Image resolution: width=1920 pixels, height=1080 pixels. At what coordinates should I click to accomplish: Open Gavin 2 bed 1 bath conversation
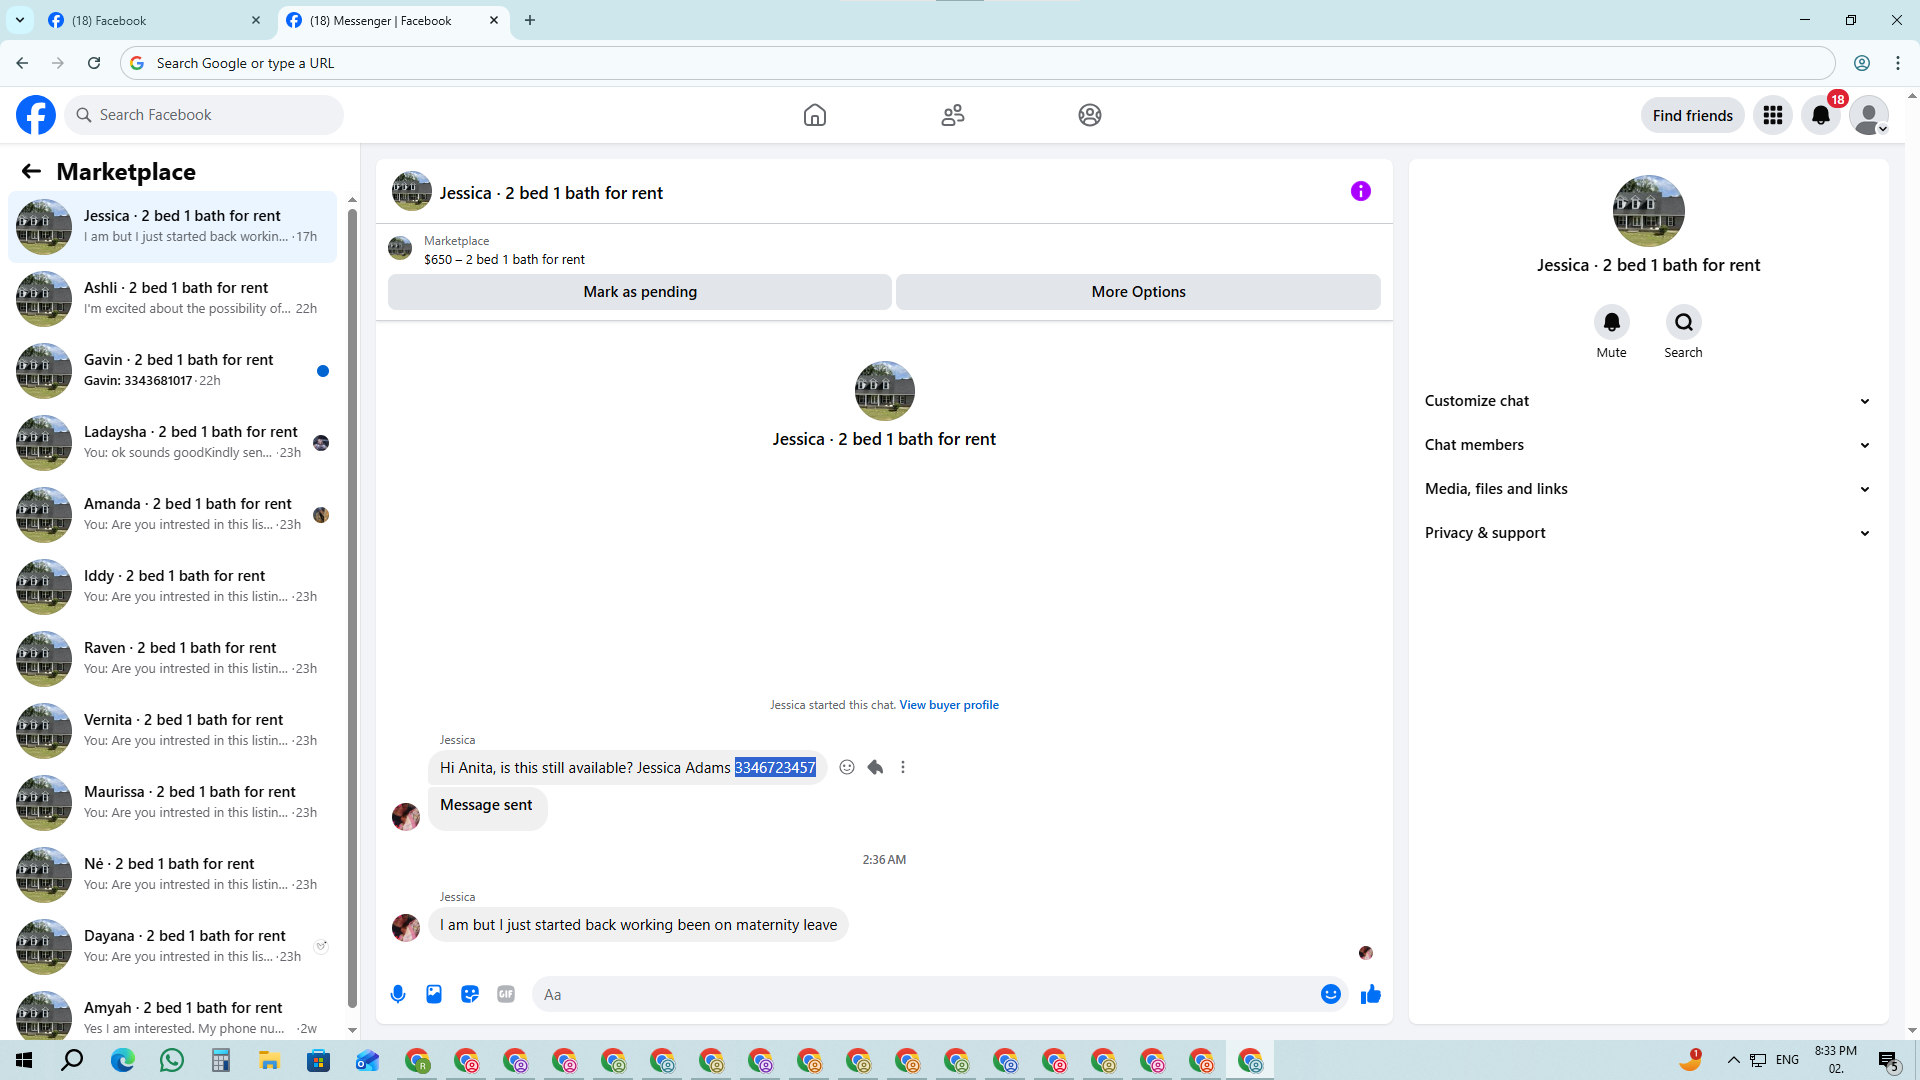(x=178, y=369)
